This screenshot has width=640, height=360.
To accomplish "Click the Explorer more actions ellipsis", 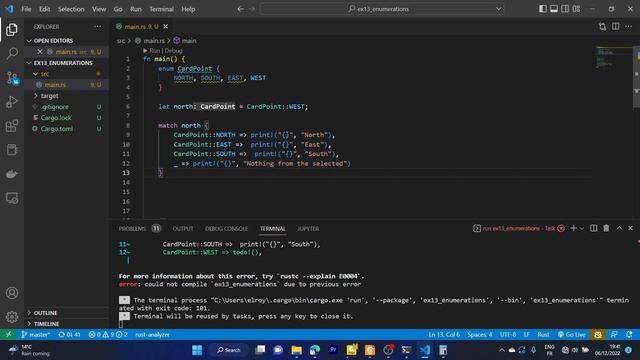I will pos(97,27).
